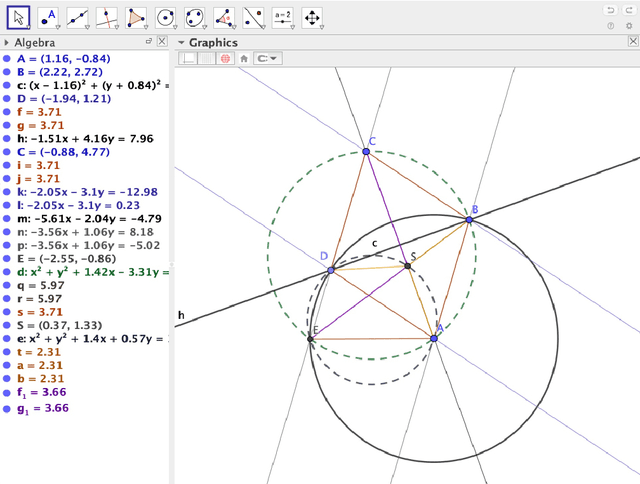This screenshot has height=484, width=640.
Task: Select the Slider a=2 tool
Action: (x=283, y=17)
